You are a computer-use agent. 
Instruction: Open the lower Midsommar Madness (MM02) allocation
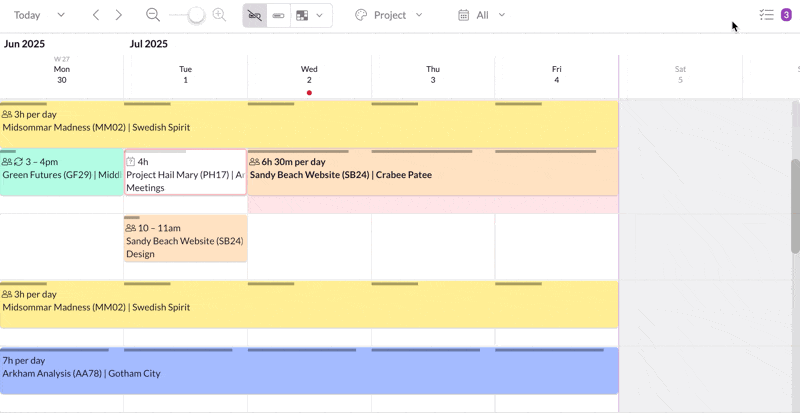pos(309,305)
